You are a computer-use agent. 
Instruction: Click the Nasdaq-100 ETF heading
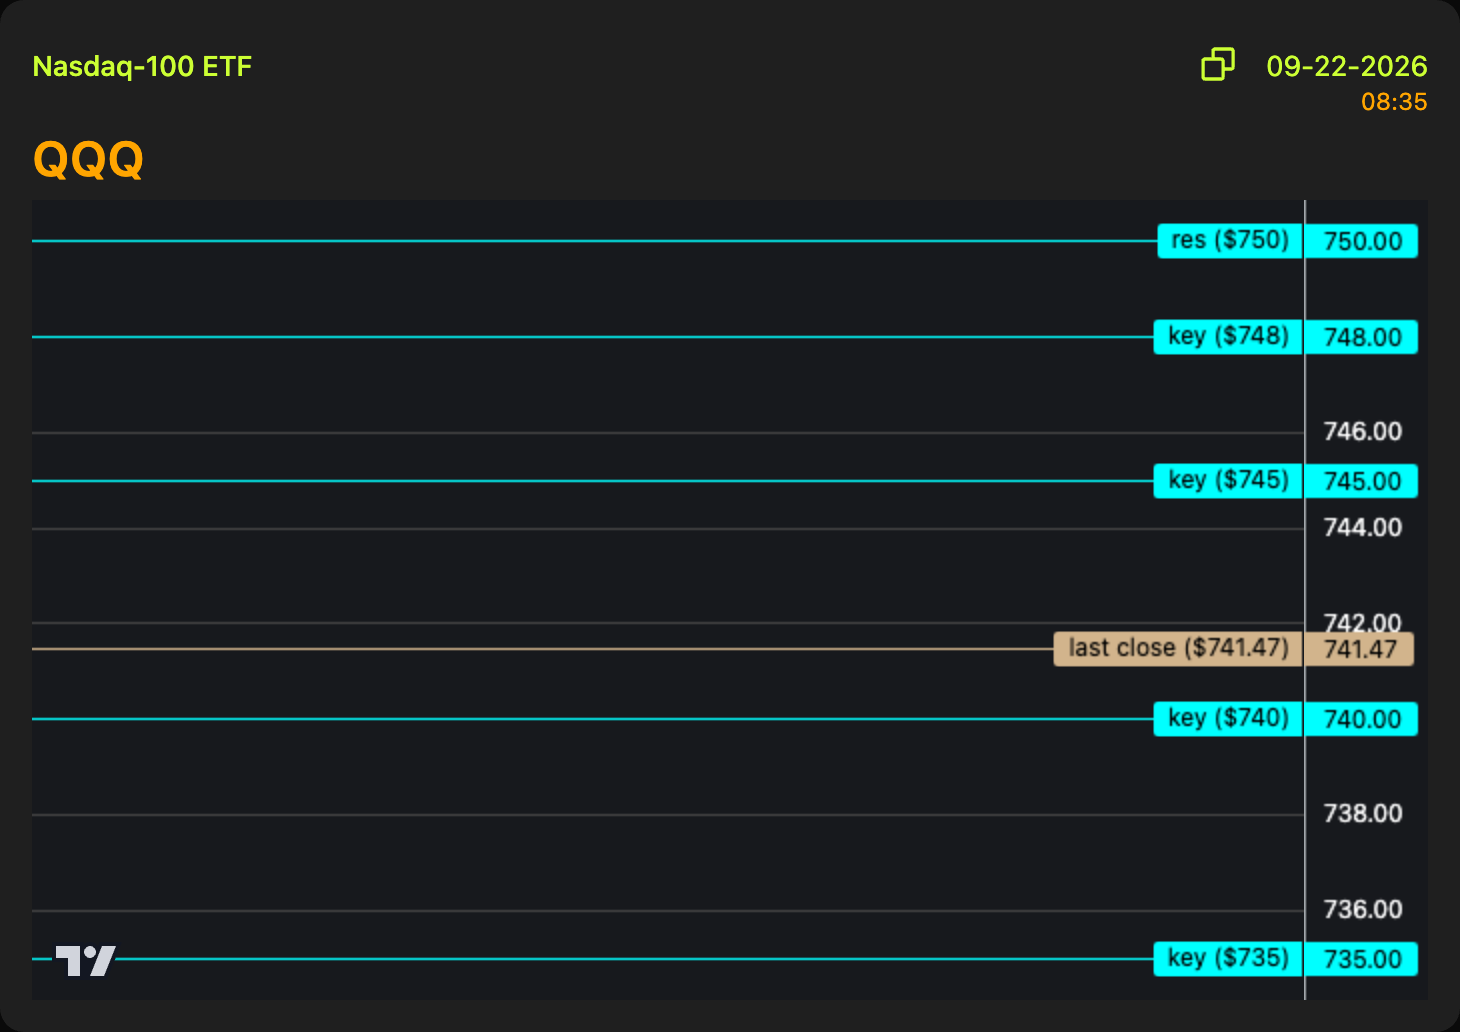click(x=142, y=67)
